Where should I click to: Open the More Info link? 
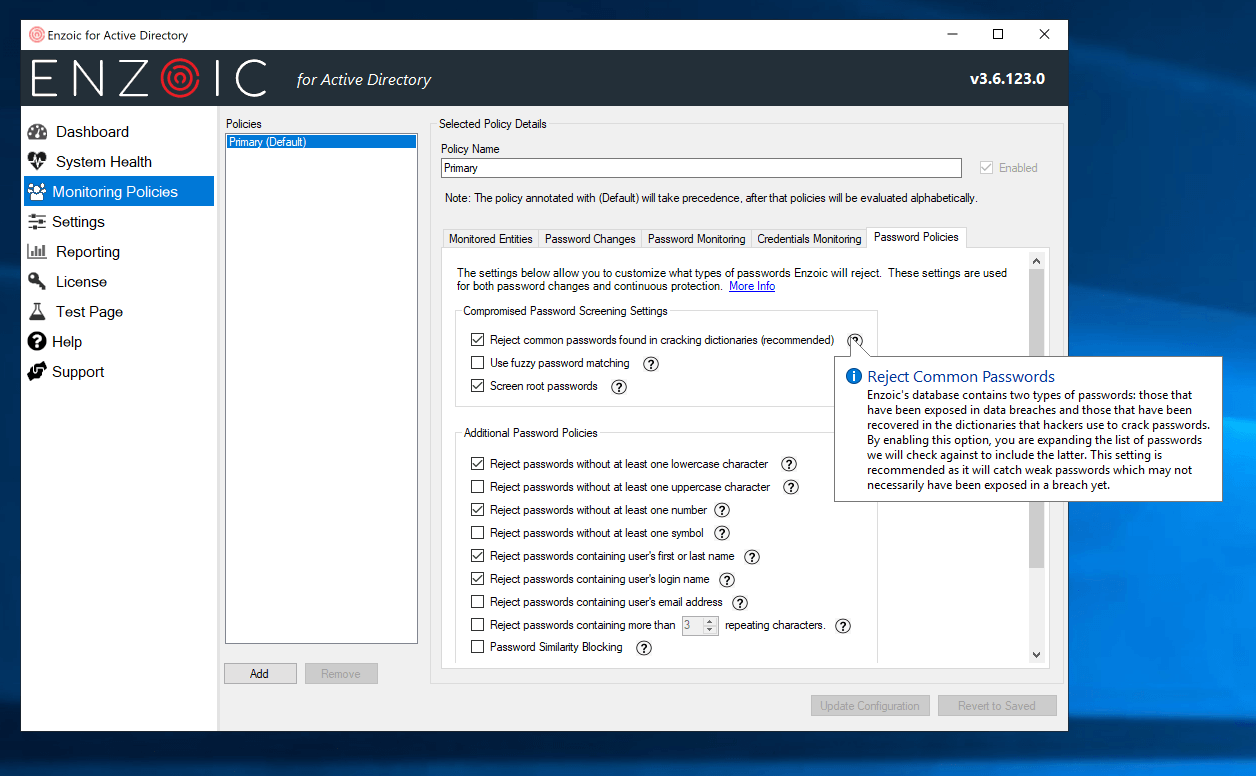[751, 286]
